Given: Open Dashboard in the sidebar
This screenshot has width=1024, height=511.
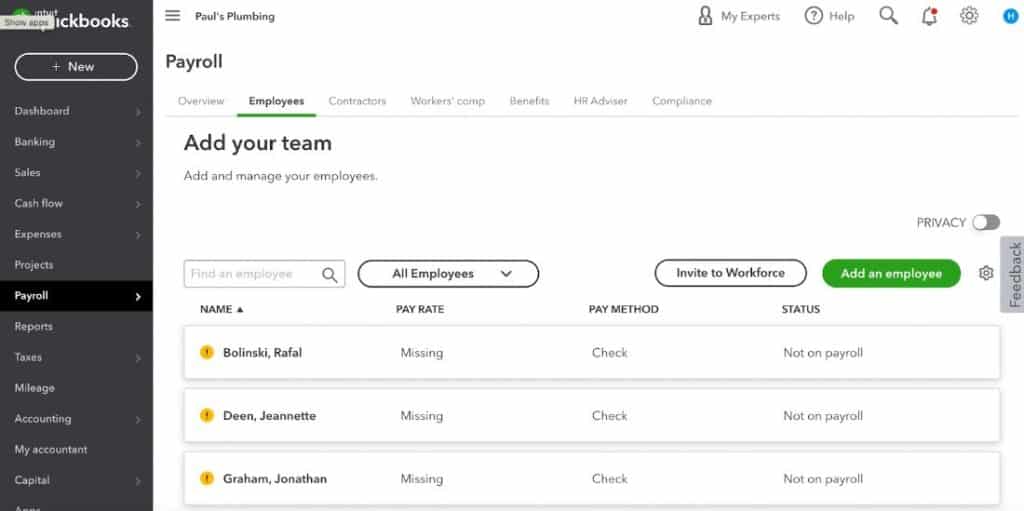Looking at the screenshot, I should tap(42, 111).
